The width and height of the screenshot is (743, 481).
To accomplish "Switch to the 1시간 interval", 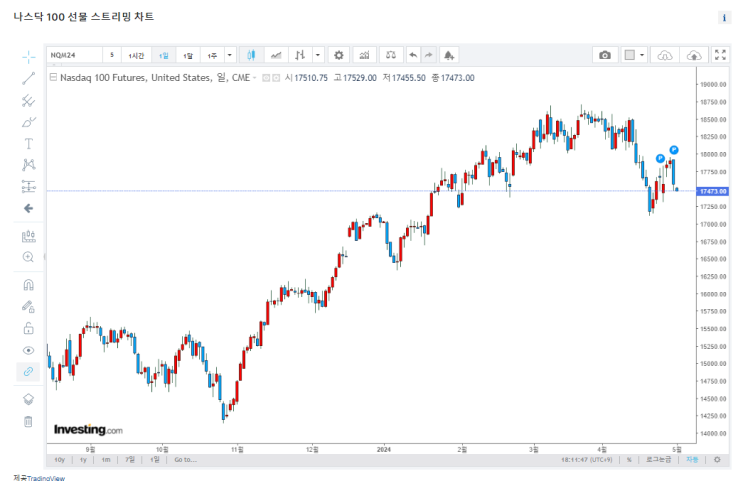I will [x=137, y=55].
